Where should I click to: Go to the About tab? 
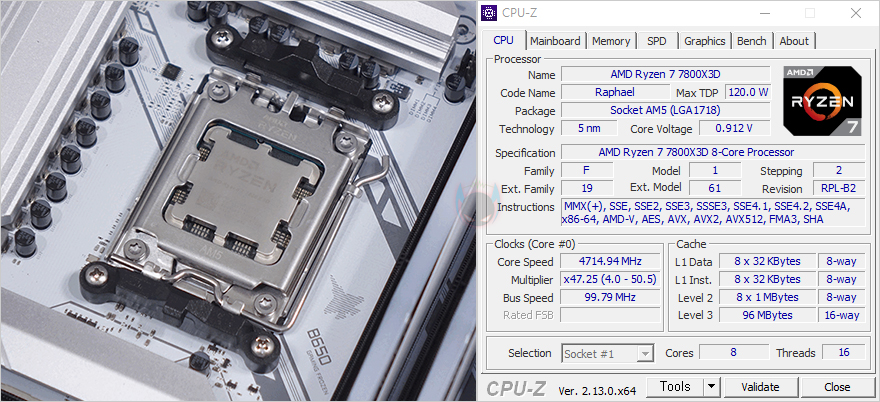(794, 41)
